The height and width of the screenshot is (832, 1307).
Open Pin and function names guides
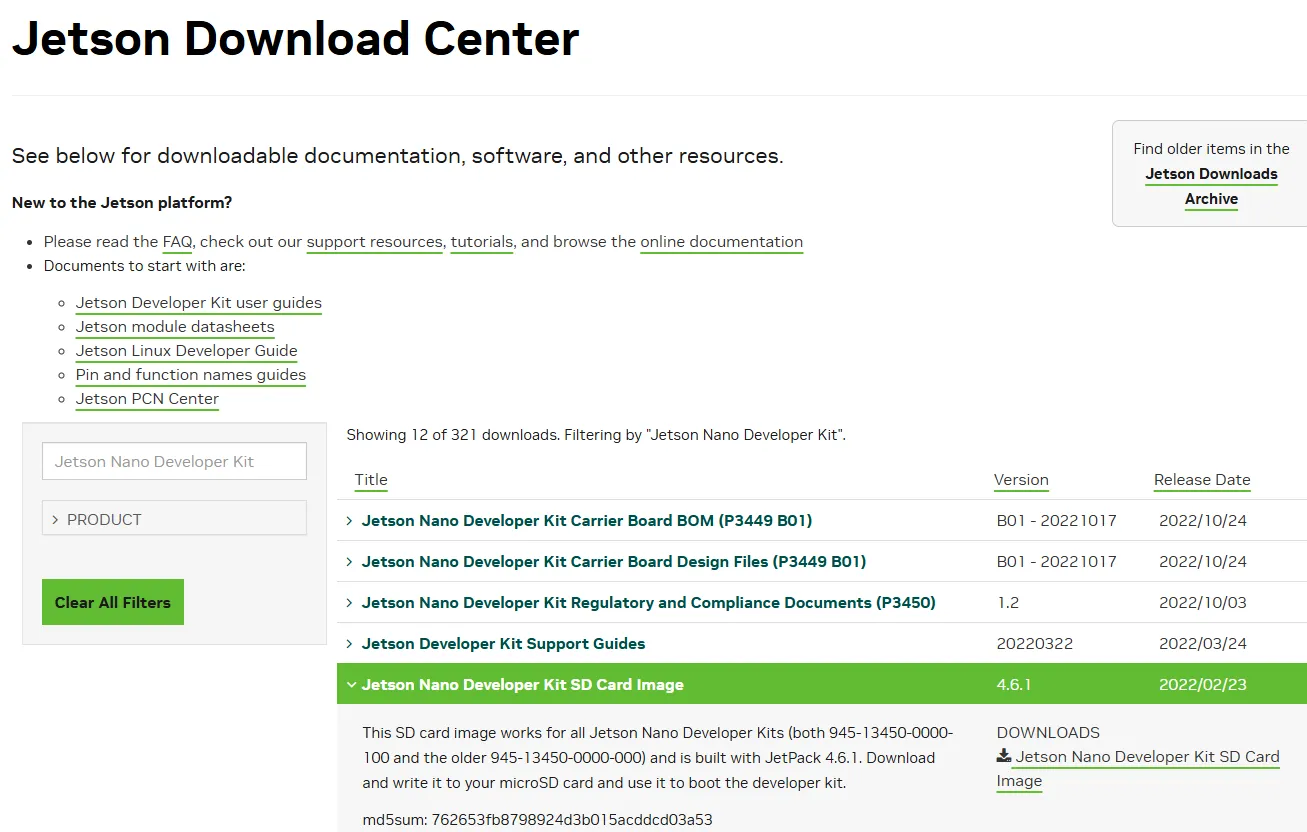(x=191, y=375)
